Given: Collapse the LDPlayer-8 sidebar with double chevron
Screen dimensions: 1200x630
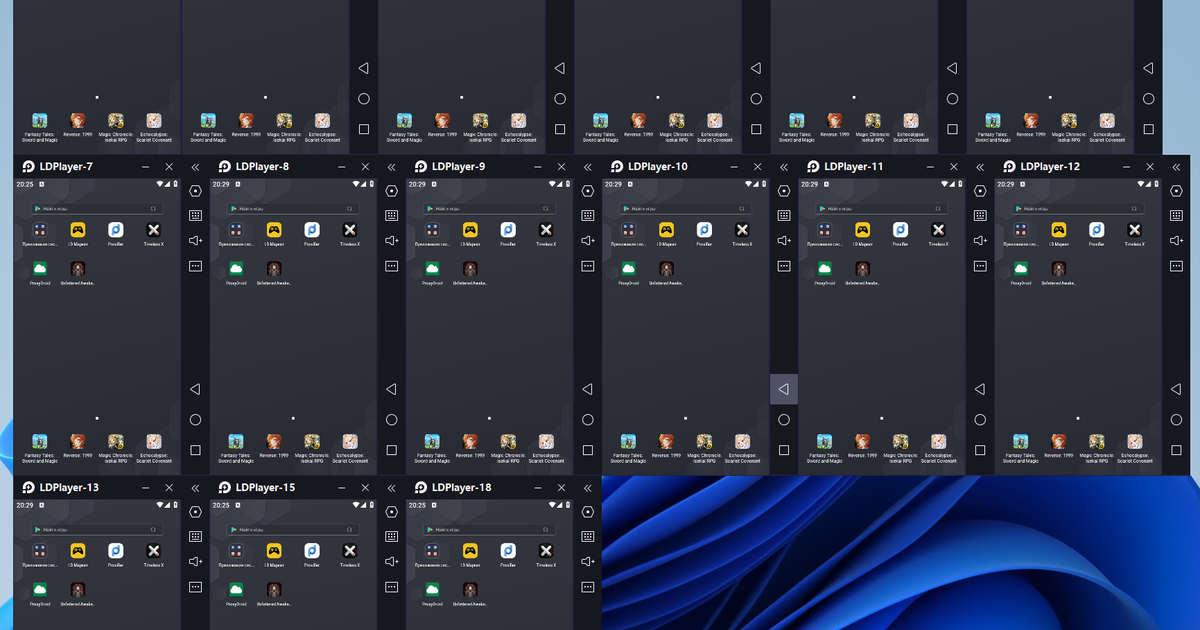Looking at the screenshot, I should (x=391, y=167).
